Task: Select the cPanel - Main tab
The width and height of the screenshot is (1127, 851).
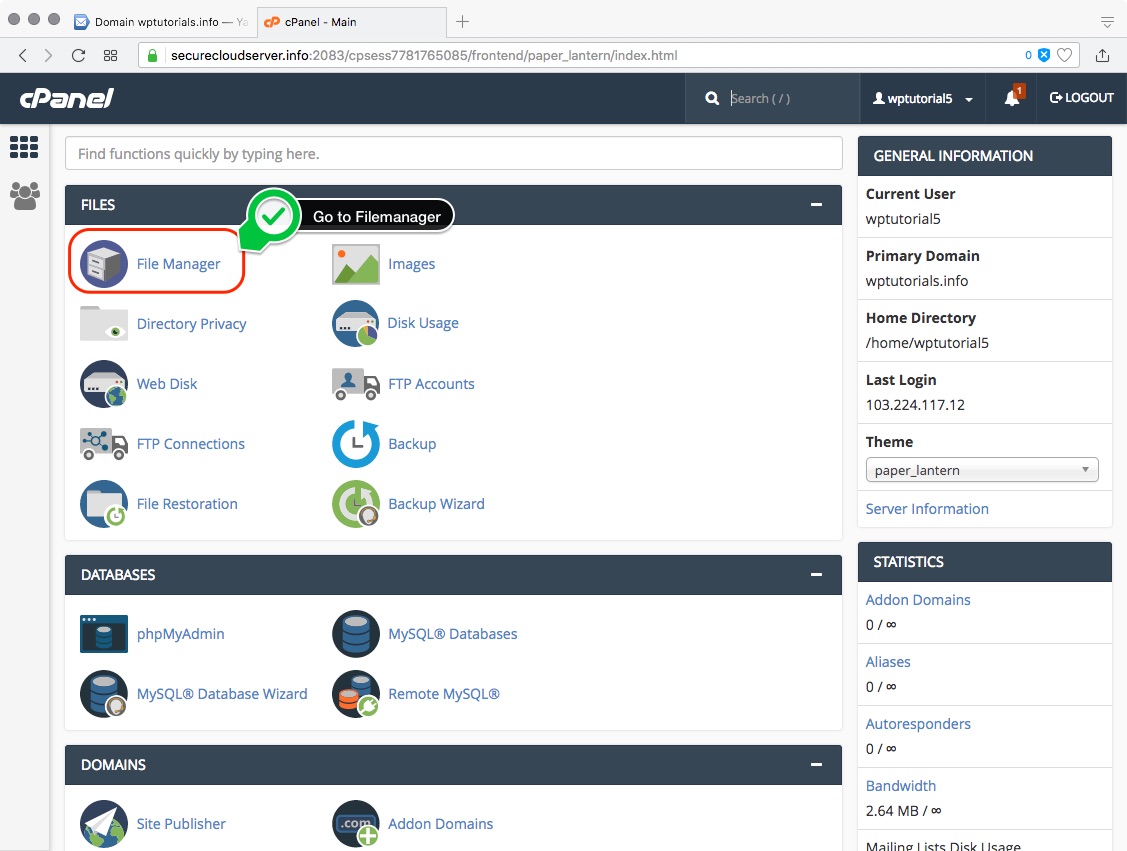Action: tap(351, 22)
